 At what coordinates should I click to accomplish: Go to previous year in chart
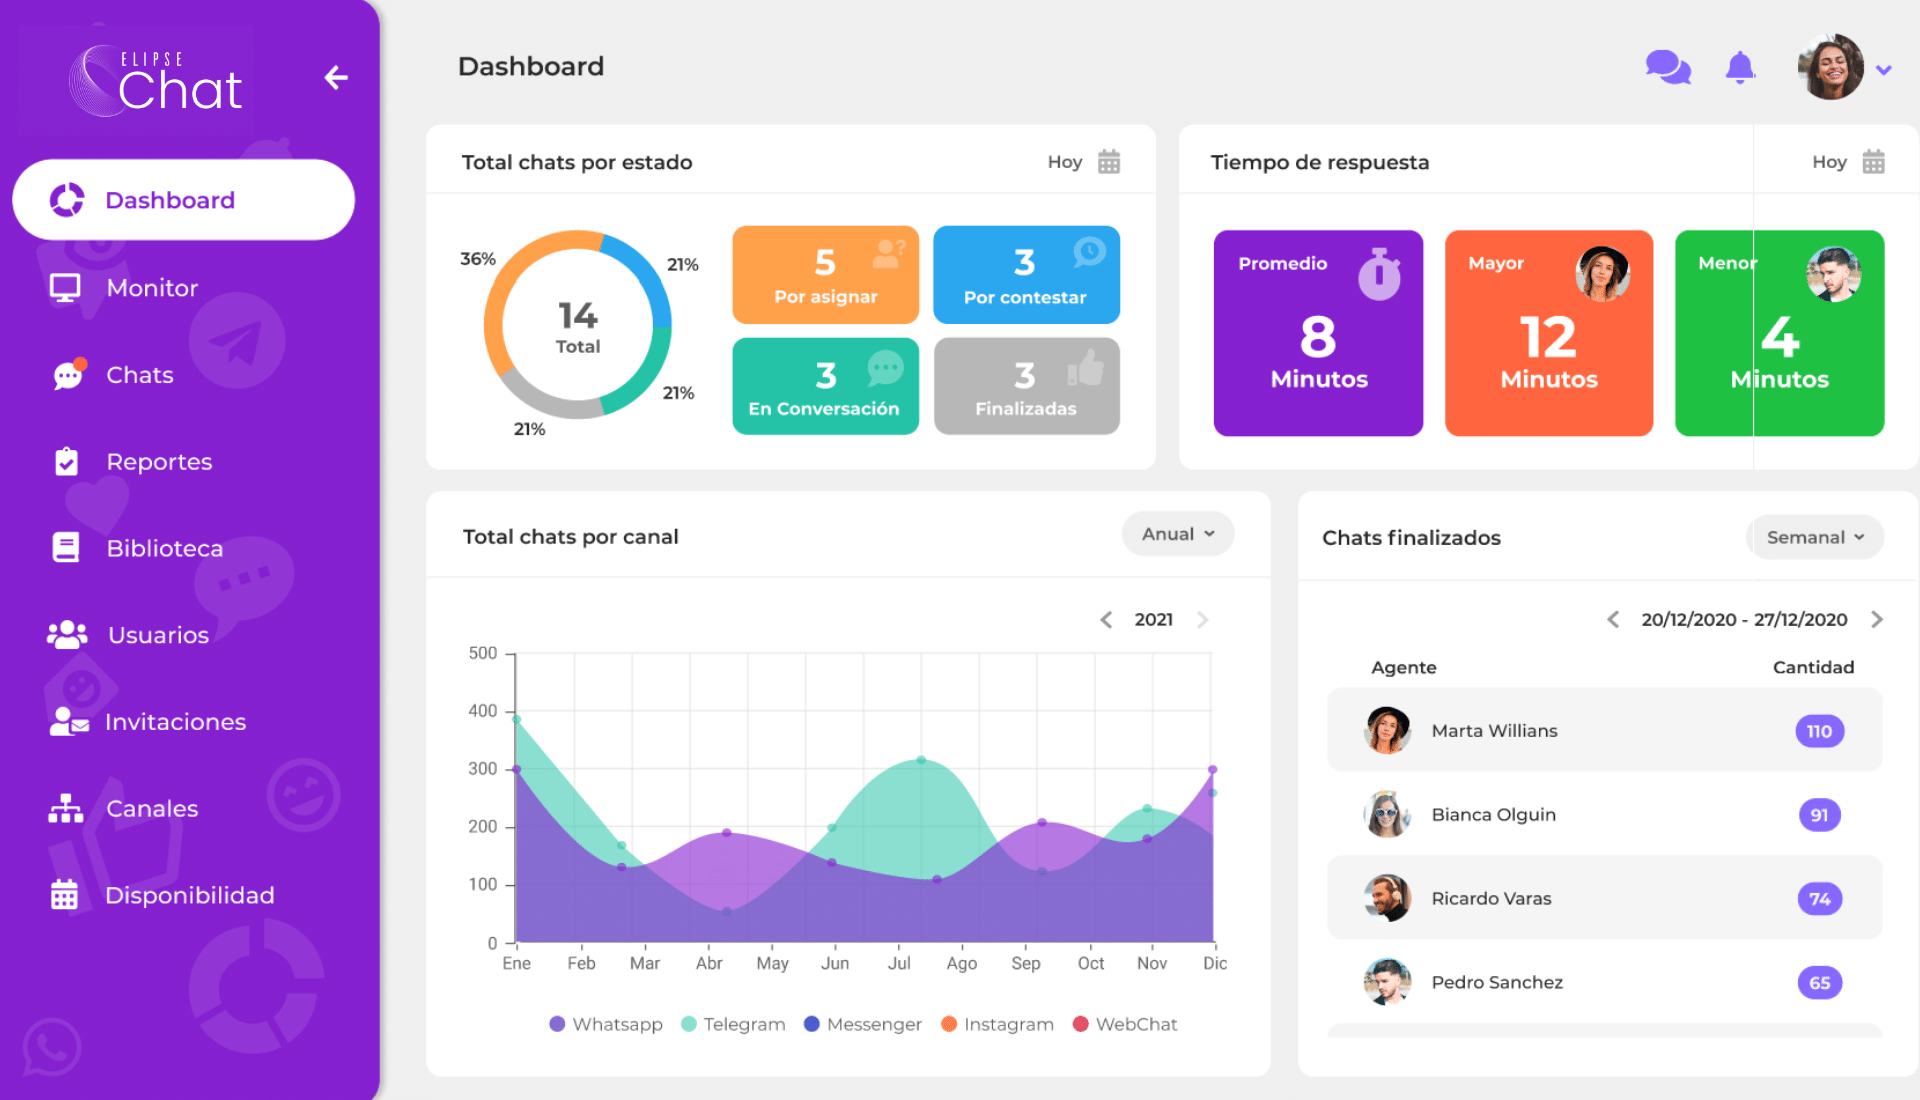tap(1106, 620)
